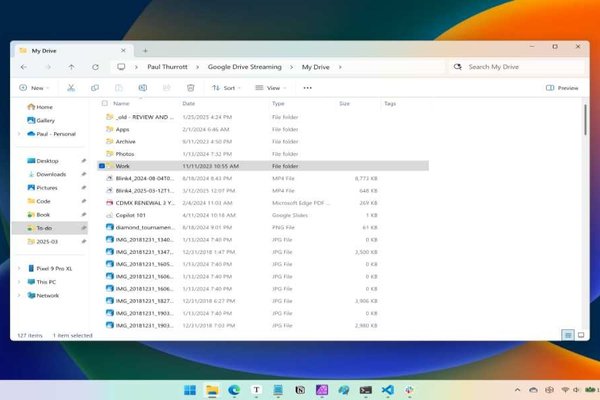600x400 pixels.
Task: Select the _old - REVIEW AND folder
Action: coord(263,117)
